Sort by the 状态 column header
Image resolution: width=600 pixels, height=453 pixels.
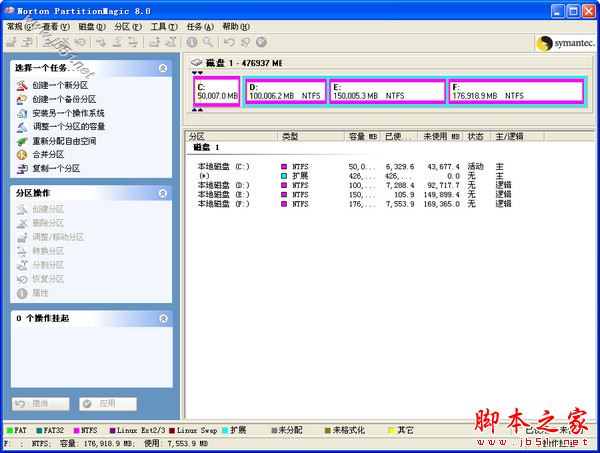(x=476, y=136)
